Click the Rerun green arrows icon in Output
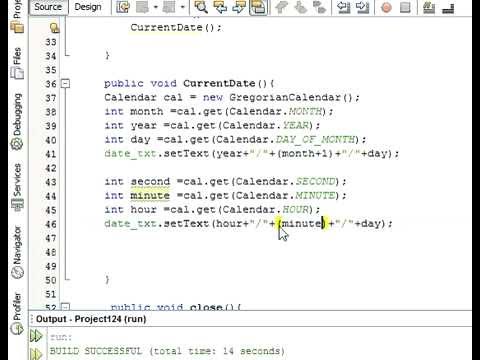 (x=36, y=336)
